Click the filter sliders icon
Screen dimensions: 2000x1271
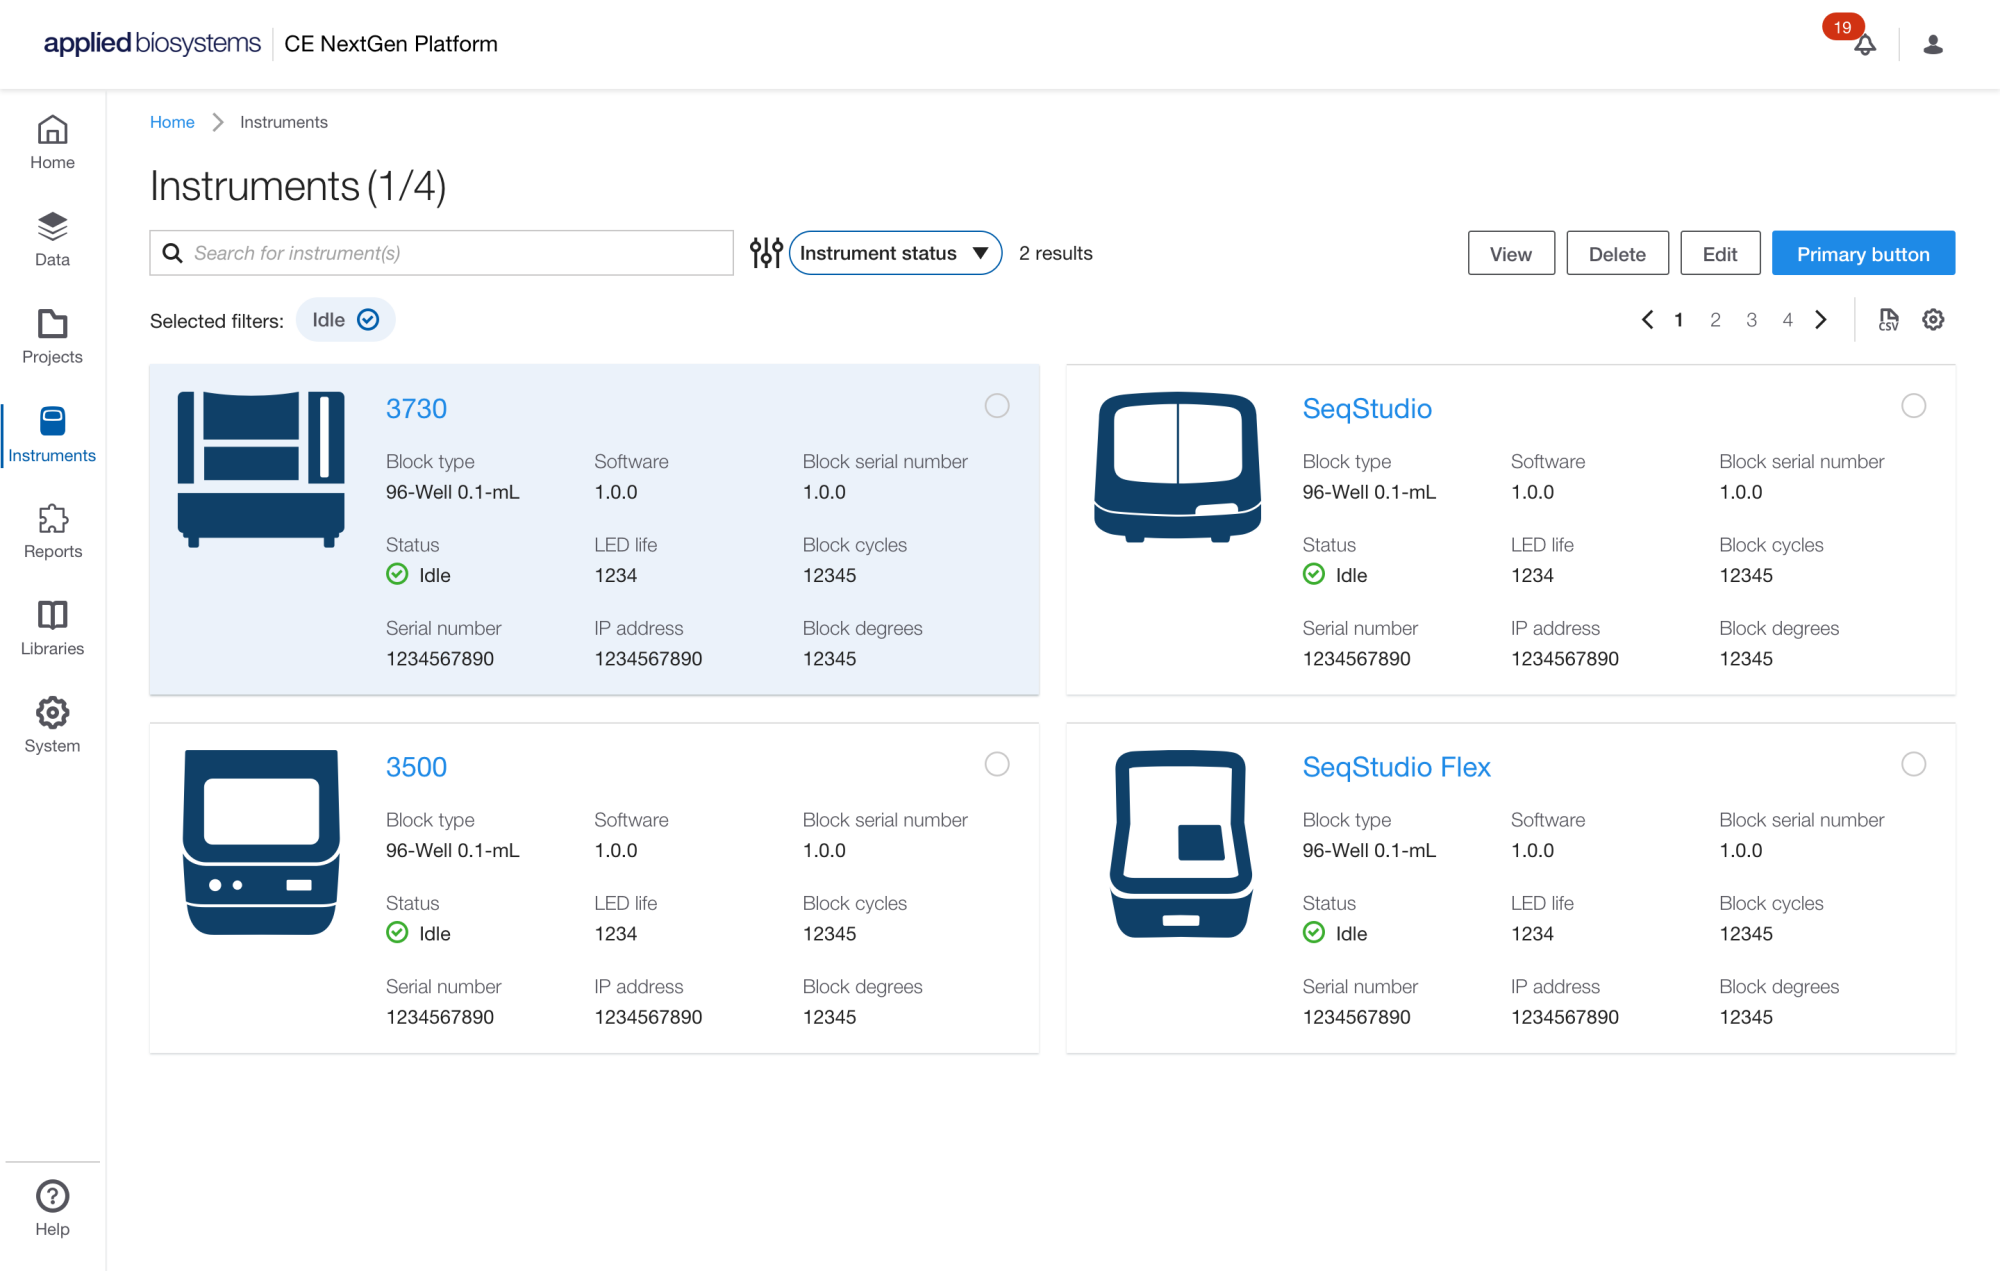pyautogui.click(x=766, y=253)
